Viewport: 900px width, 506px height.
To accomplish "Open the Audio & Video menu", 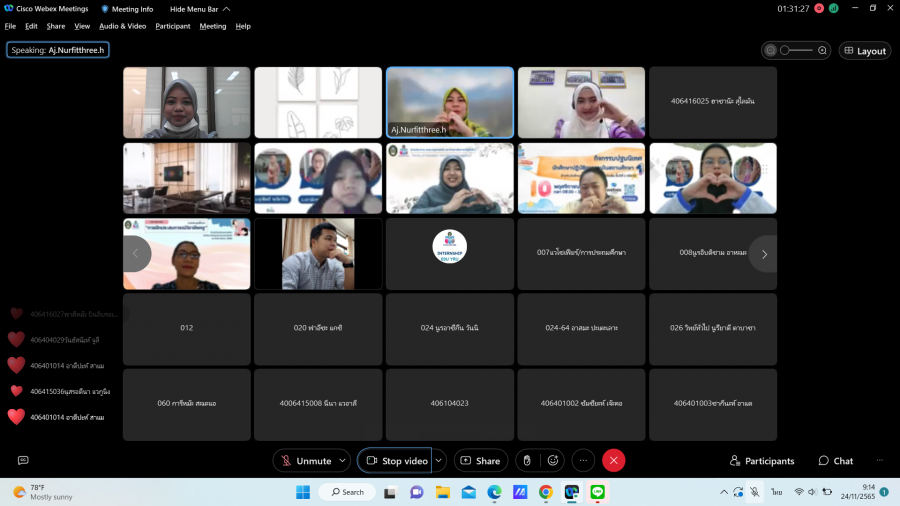I will click(122, 26).
